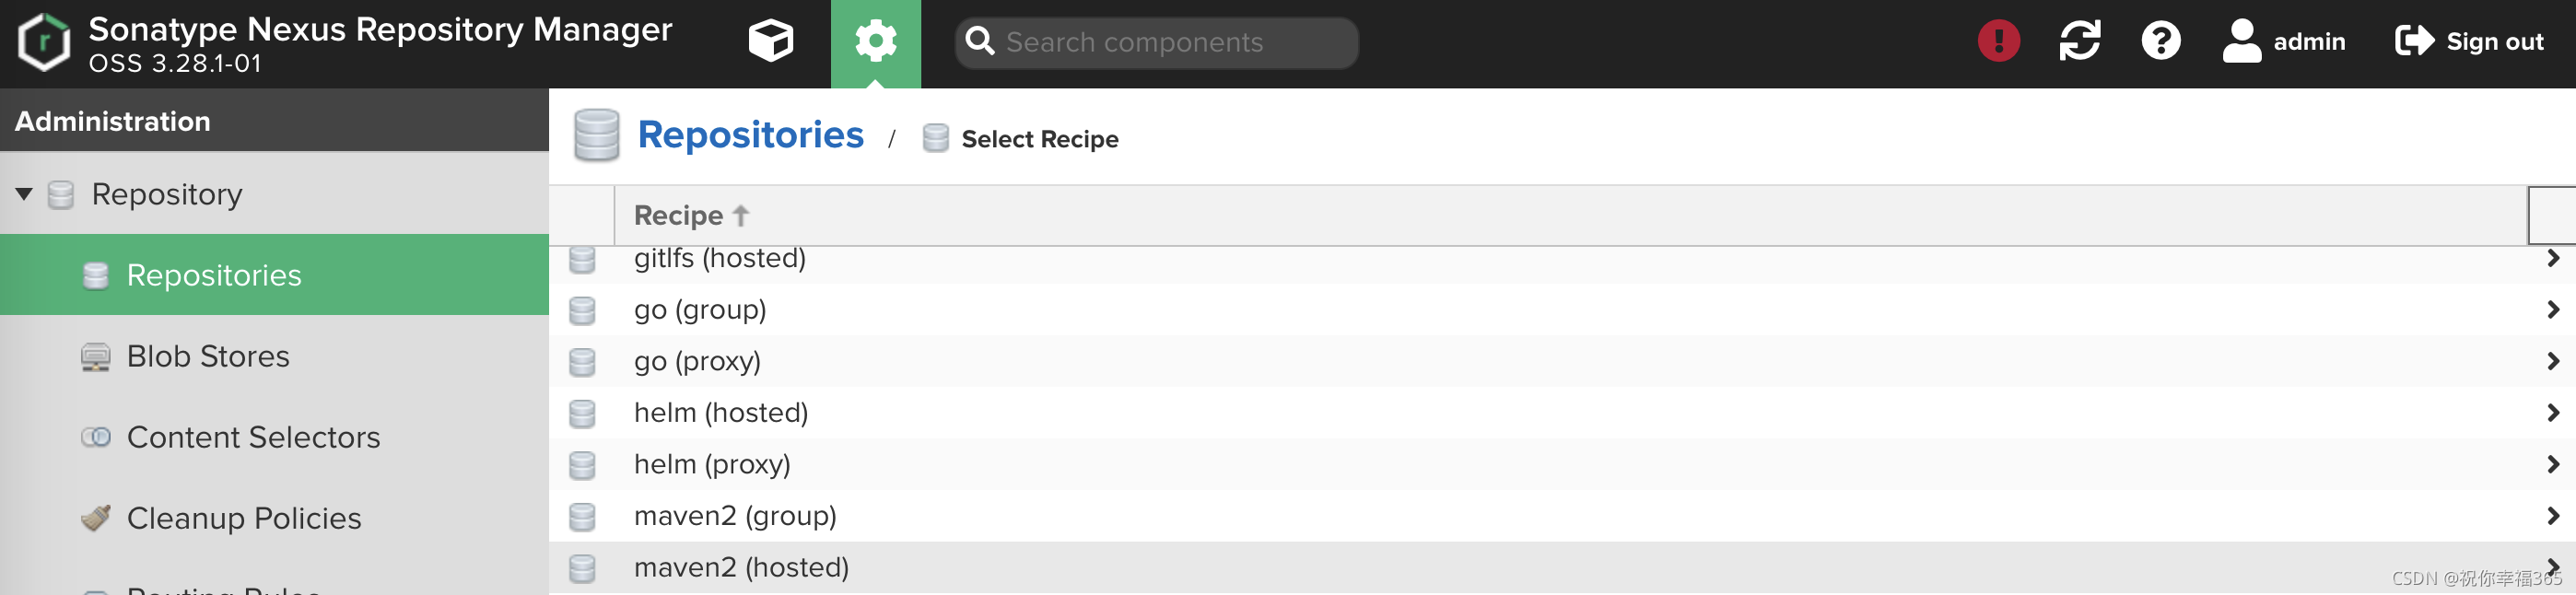Image resolution: width=2576 pixels, height=595 pixels.
Task: Click the Sonatype Nexus logo icon
Action: 44,42
